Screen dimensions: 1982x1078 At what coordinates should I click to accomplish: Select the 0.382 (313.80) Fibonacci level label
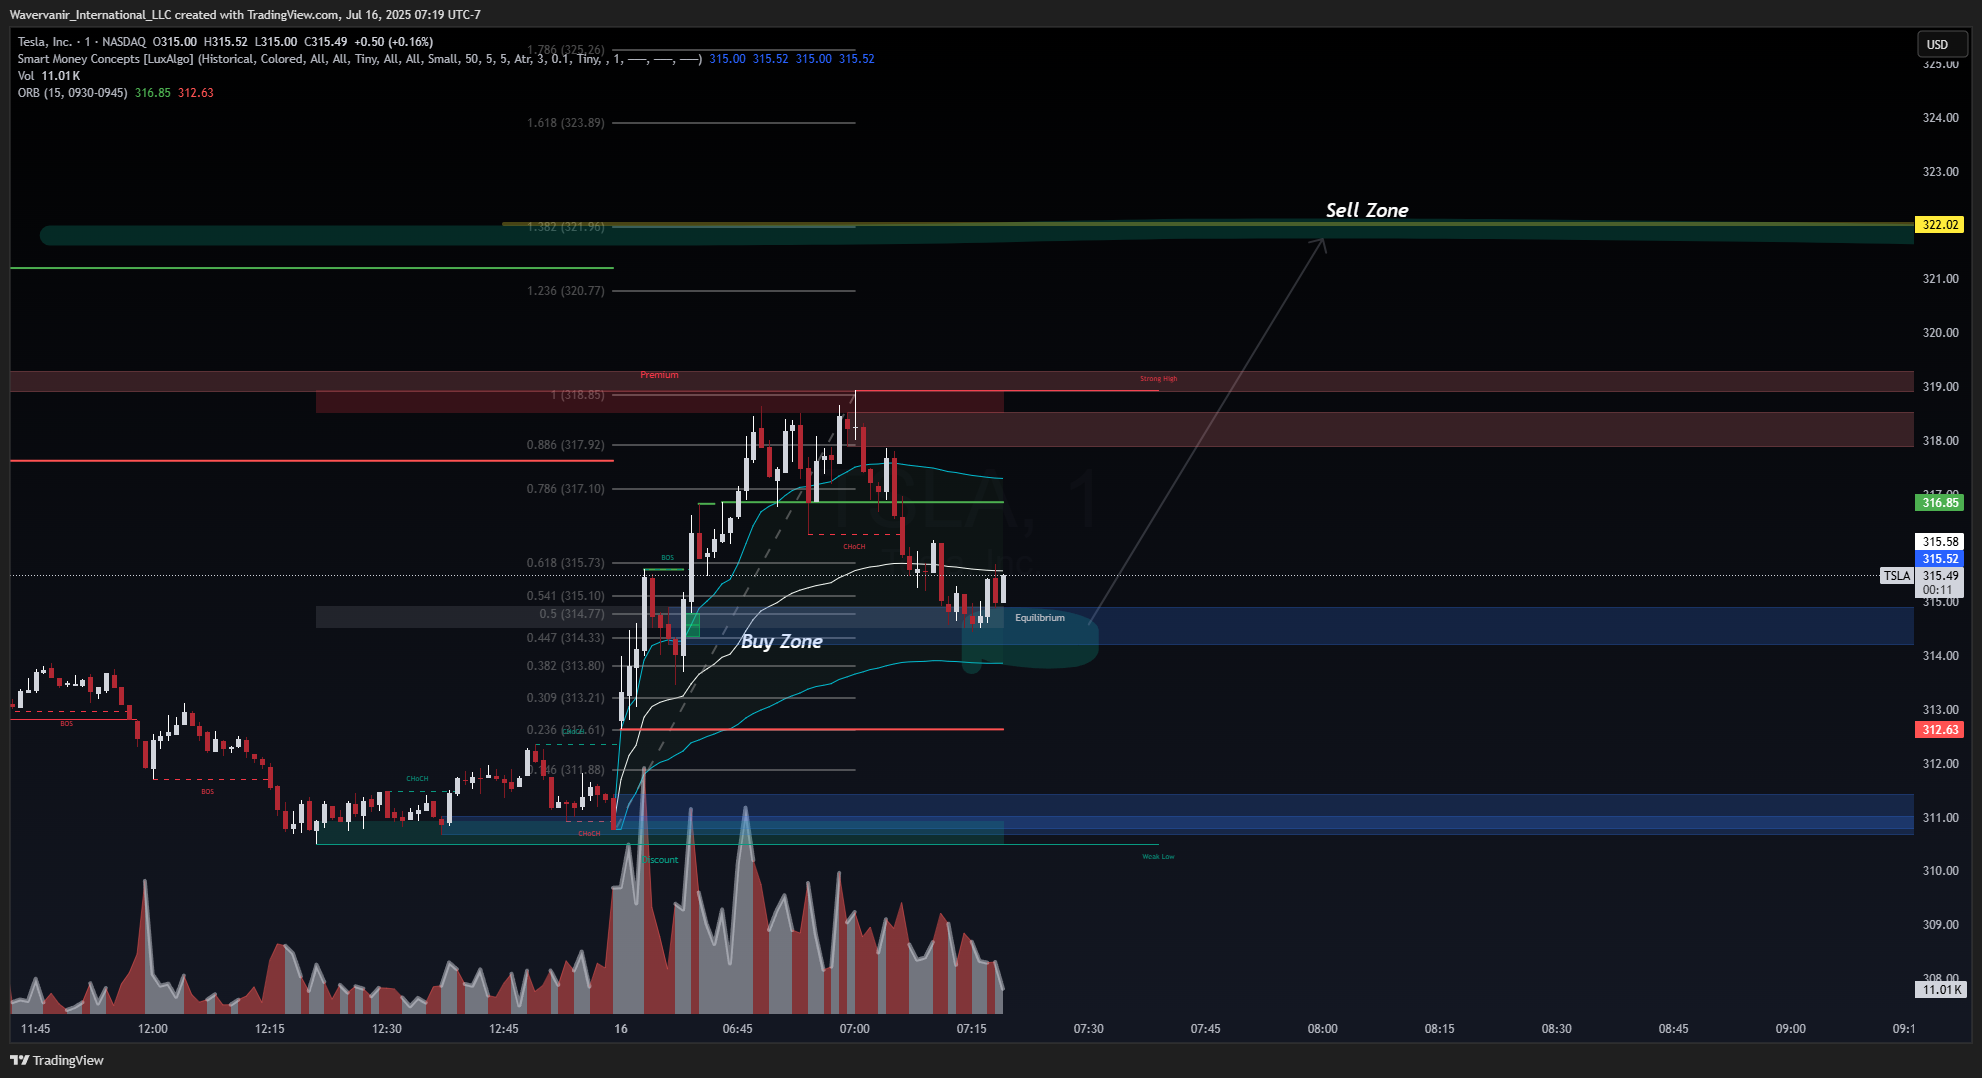[x=566, y=666]
